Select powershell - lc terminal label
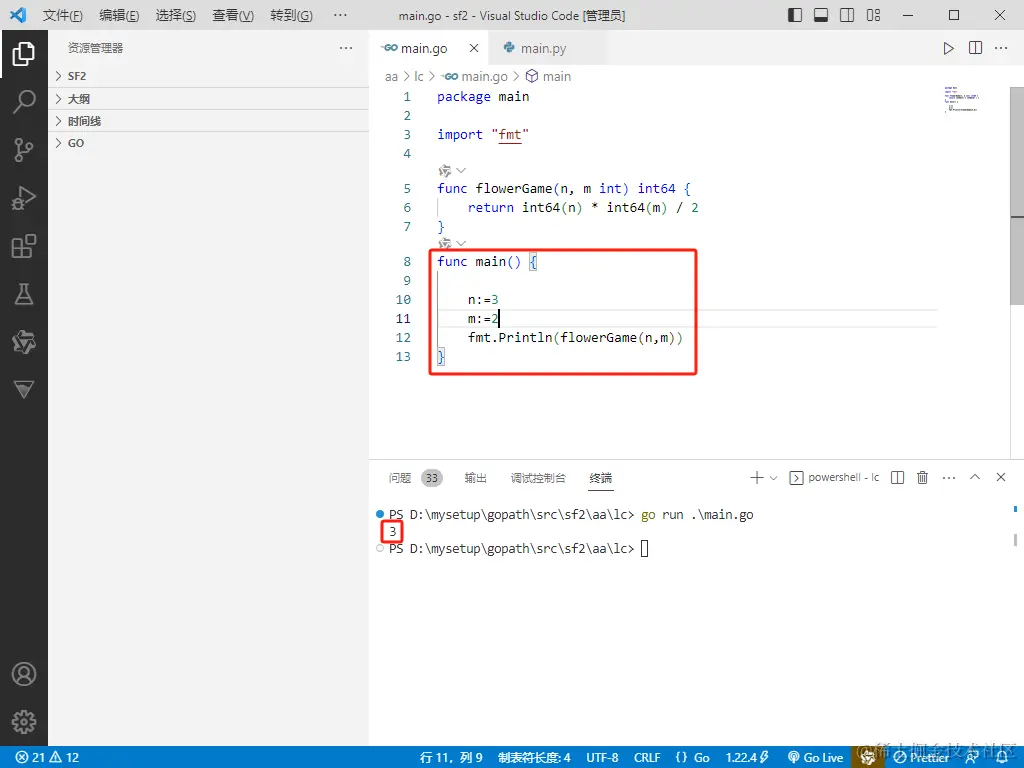The image size is (1024, 768). tap(835, 477)
